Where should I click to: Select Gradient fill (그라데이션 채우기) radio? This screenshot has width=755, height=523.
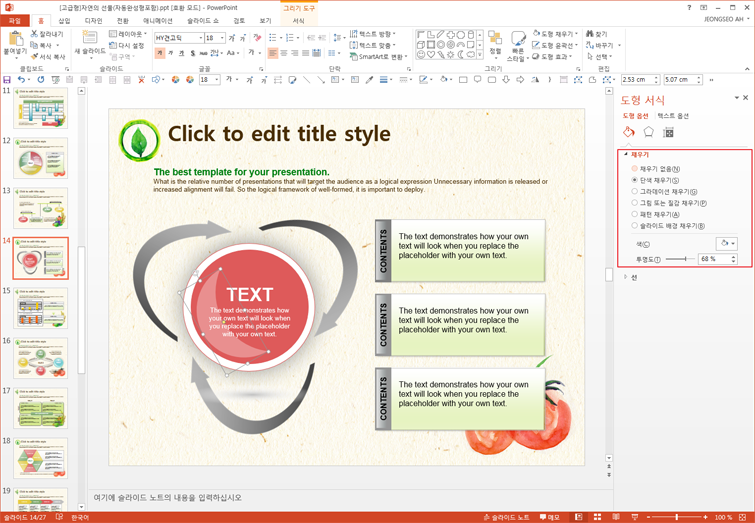coord(635,191)
